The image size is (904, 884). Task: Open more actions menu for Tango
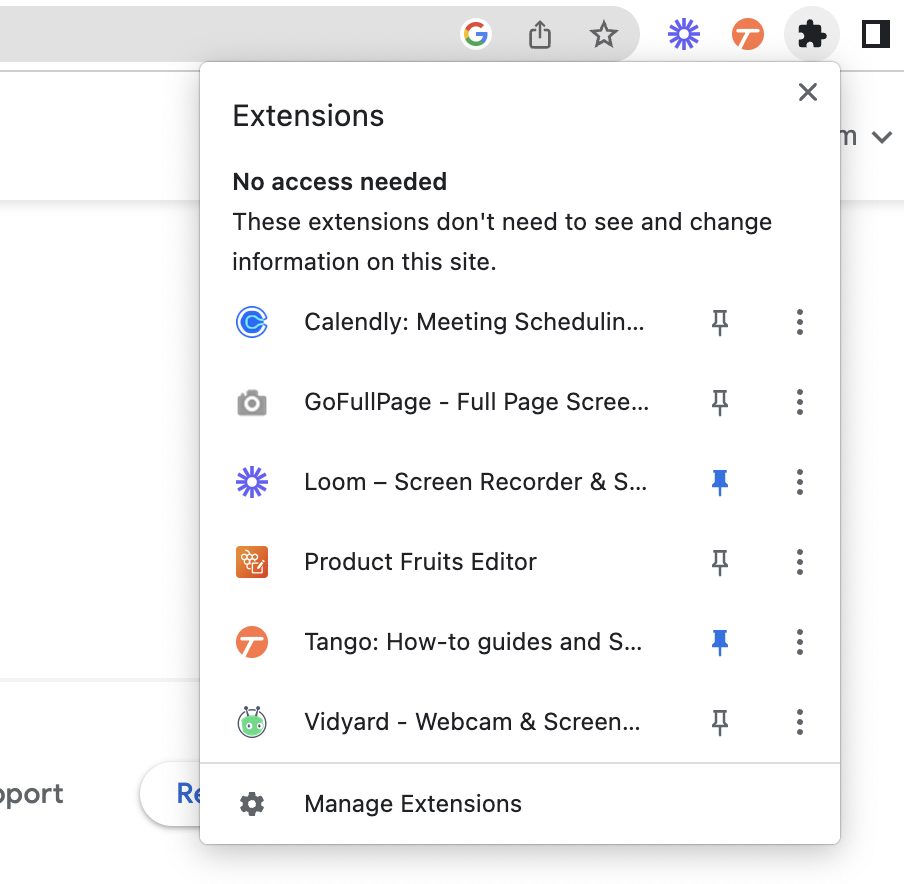click(x=800, y=642)
